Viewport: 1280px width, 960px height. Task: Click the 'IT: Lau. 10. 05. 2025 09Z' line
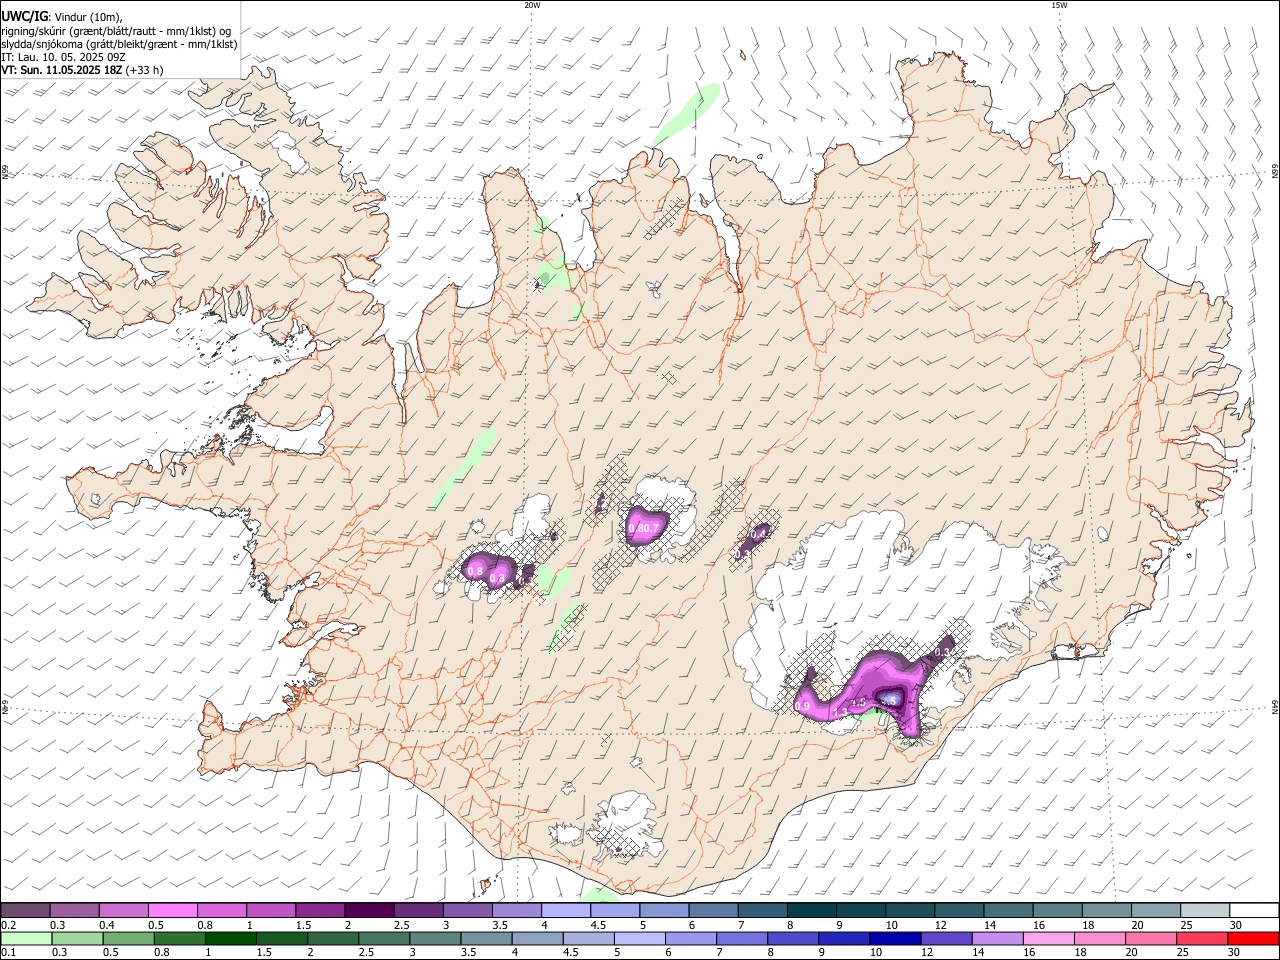tap(63, 57)
